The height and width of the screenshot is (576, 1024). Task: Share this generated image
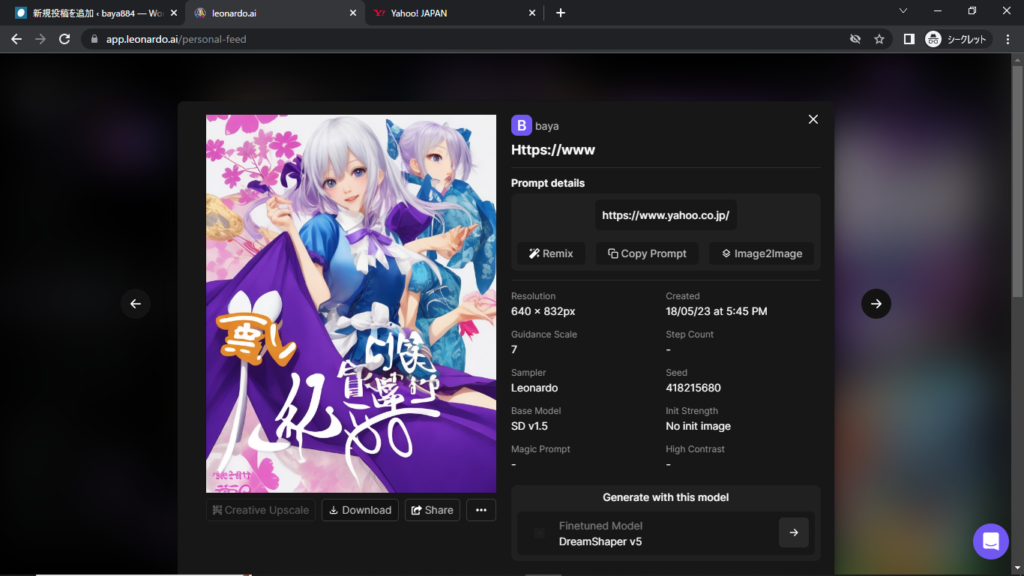tap(432, 510)
